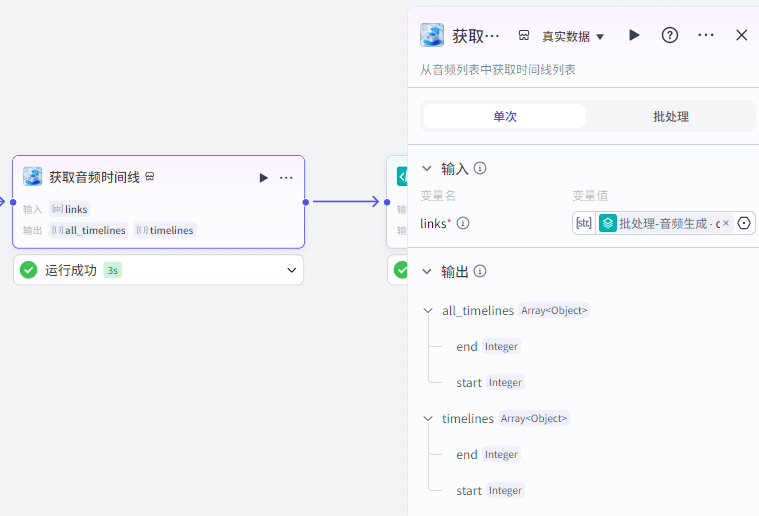The height and width of the screenshot is (516, 759).
Task: Click the teal layers icon in the links value
Action: click(607, 223)
